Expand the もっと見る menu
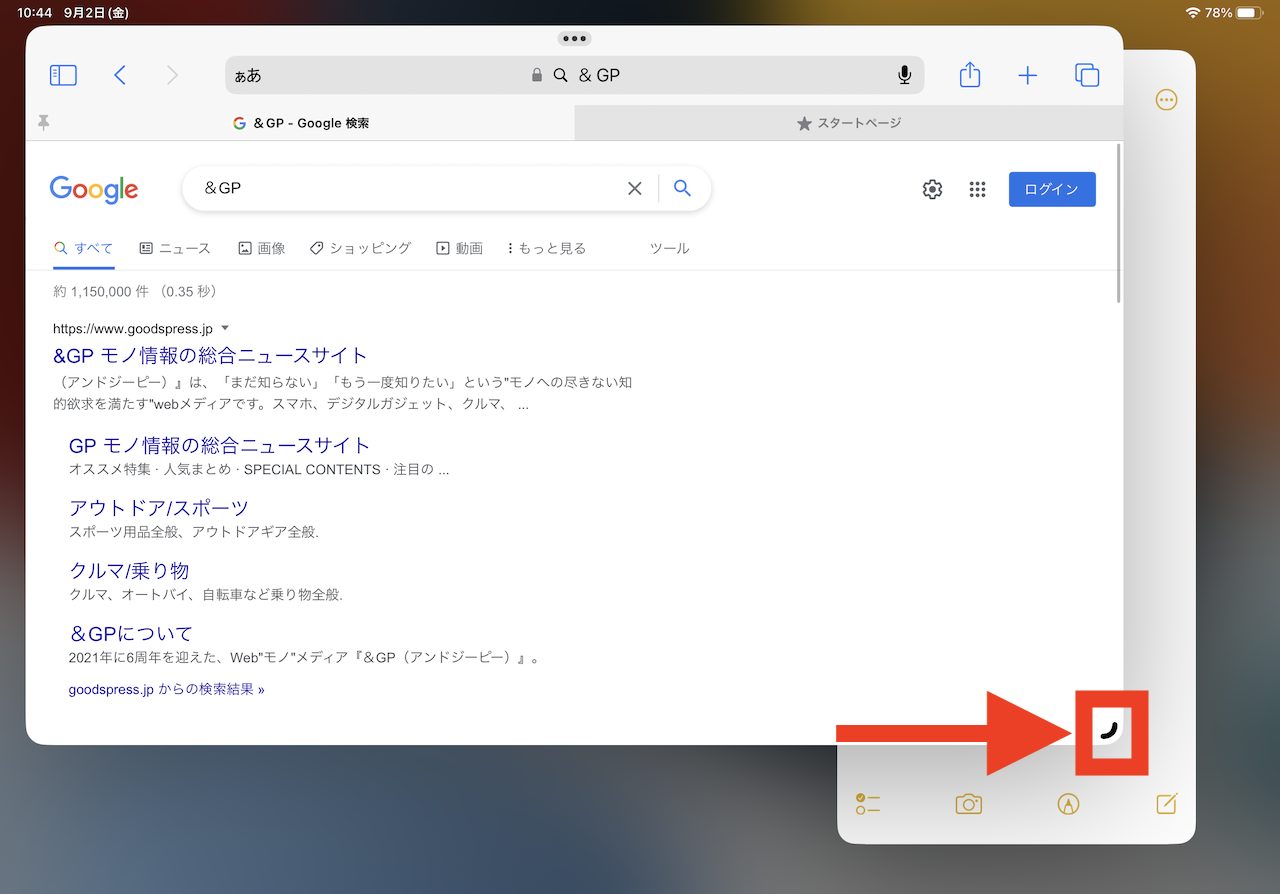 coord(547,248)
